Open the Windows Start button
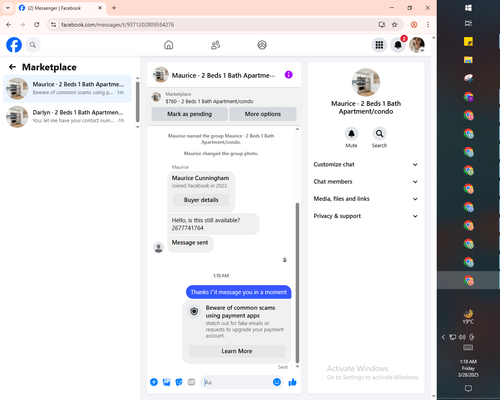 468,8
